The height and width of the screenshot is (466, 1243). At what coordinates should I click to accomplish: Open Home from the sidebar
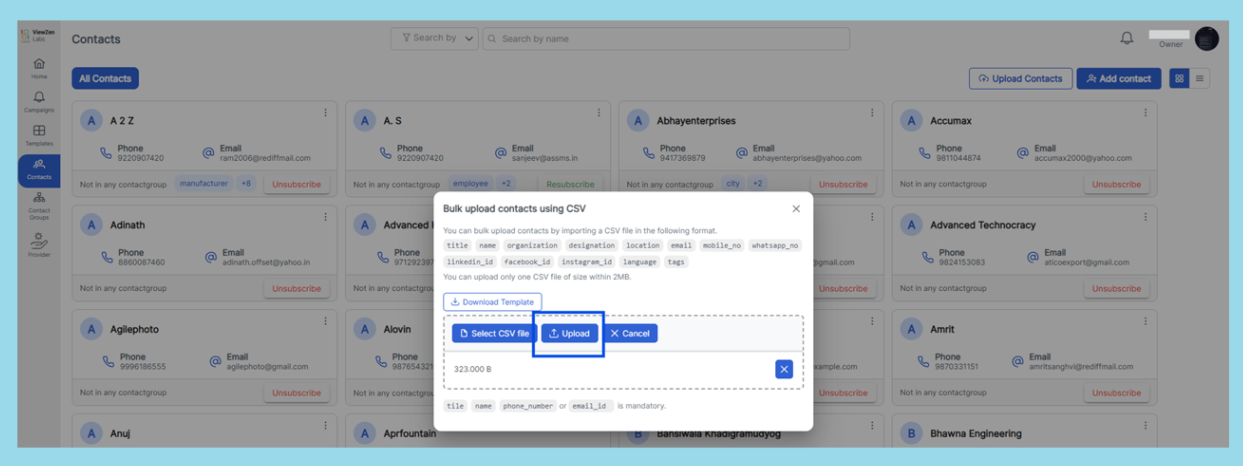(x=39, y=67)
